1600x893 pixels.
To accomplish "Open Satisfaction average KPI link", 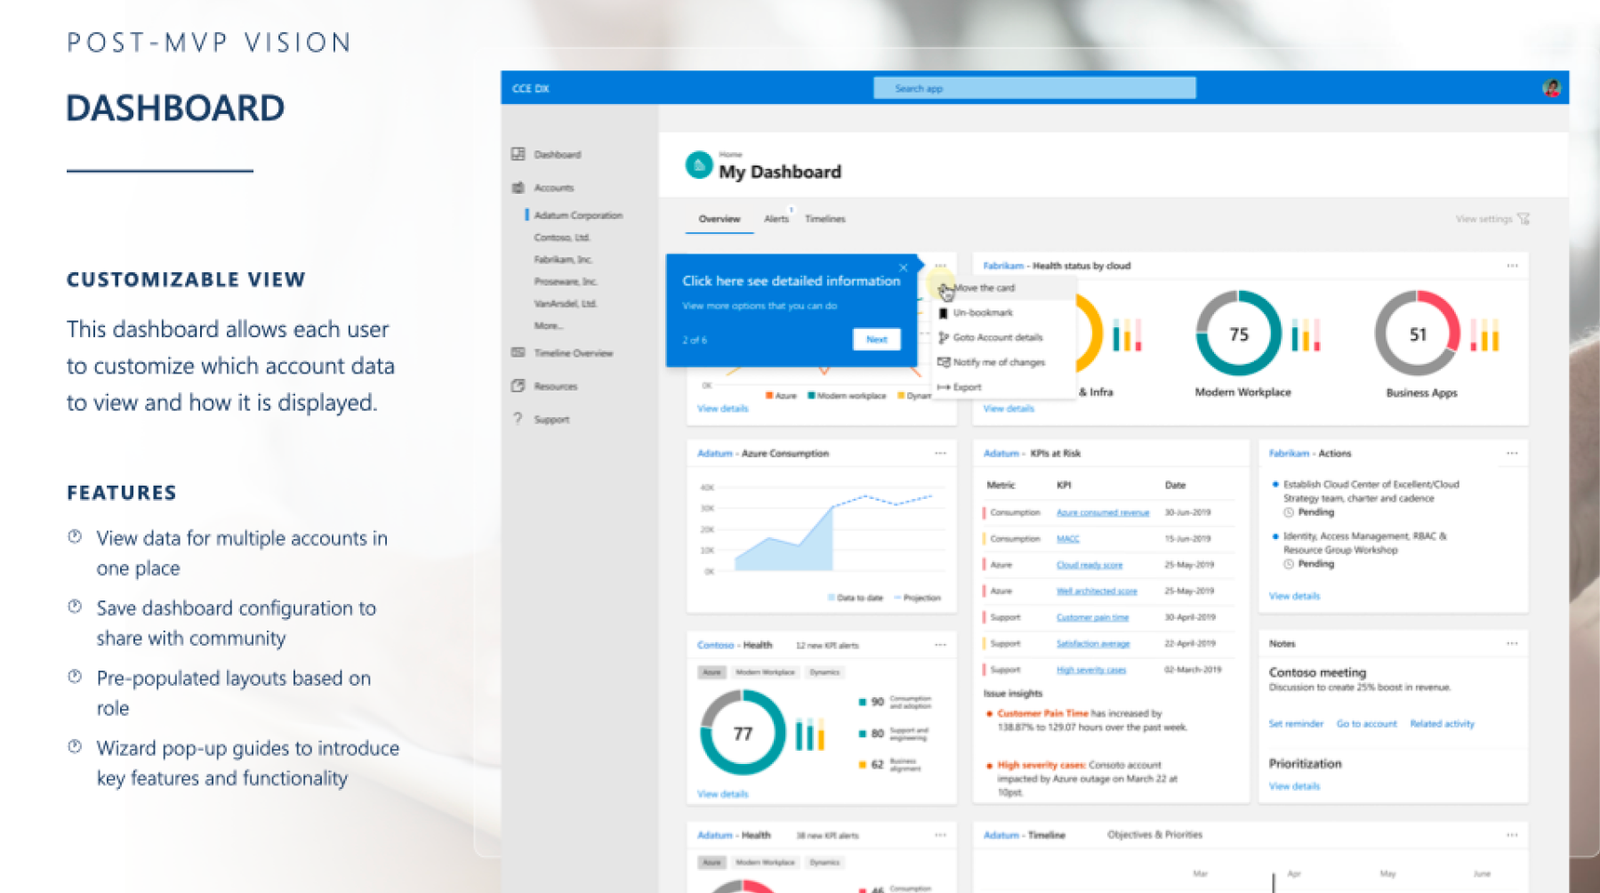I will [1093, 643].
